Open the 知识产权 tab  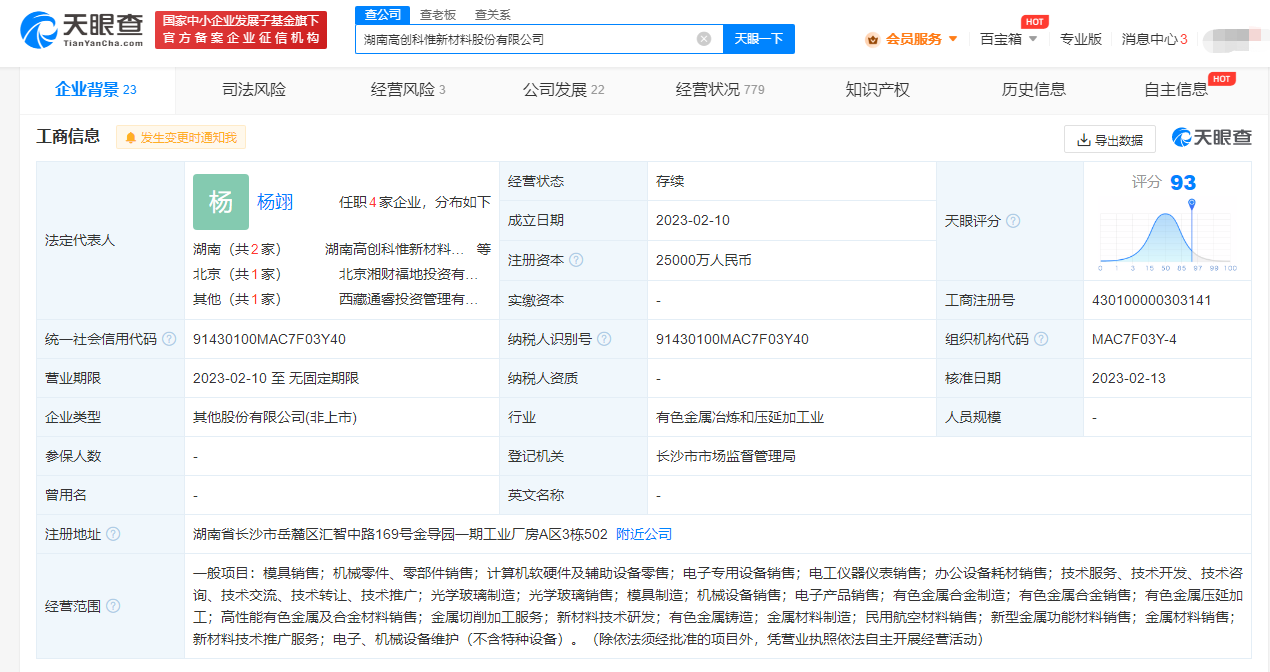tap(877, 90)
